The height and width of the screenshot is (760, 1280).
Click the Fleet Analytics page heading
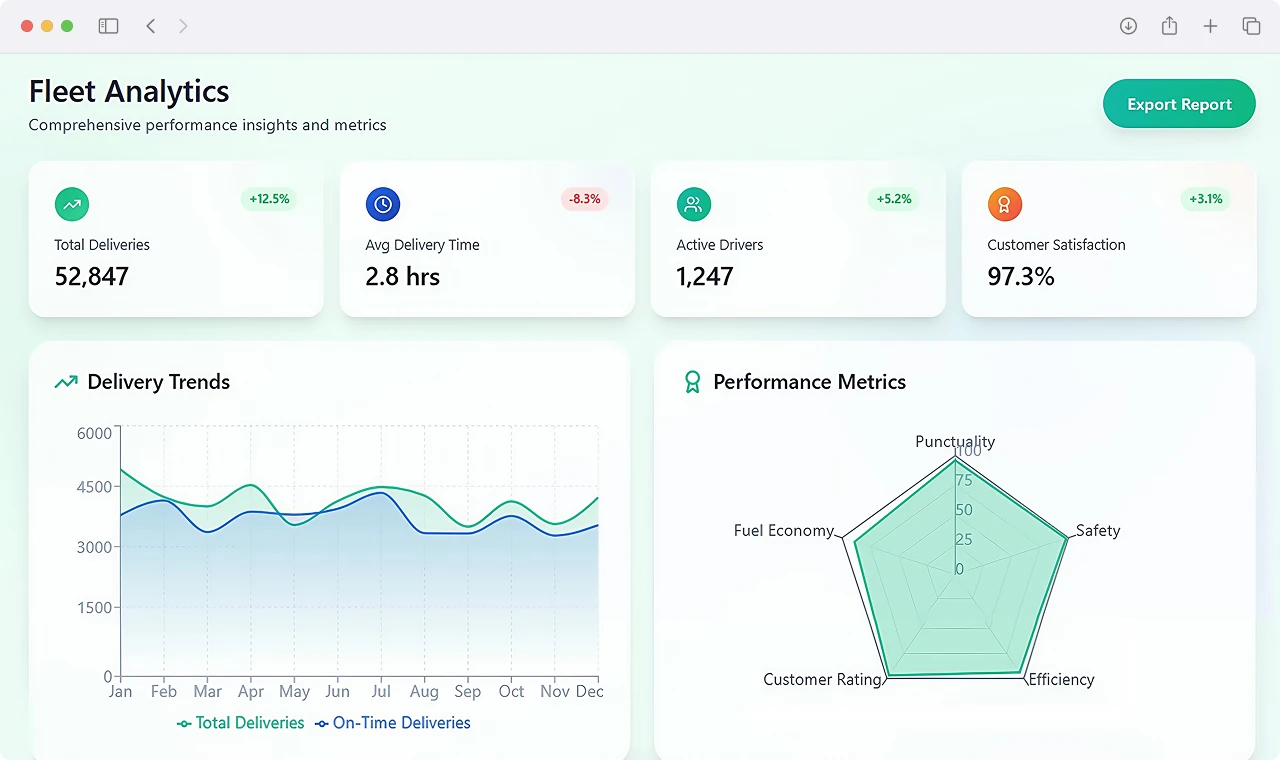129,91
